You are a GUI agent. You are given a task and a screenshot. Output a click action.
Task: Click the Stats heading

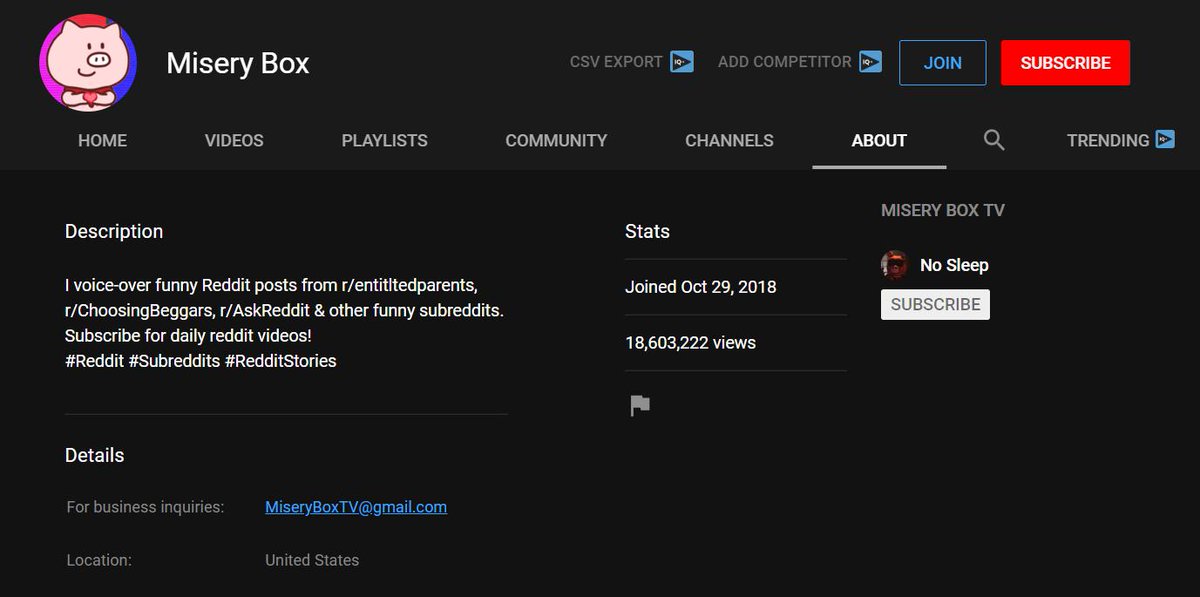(x=647, y=231)
